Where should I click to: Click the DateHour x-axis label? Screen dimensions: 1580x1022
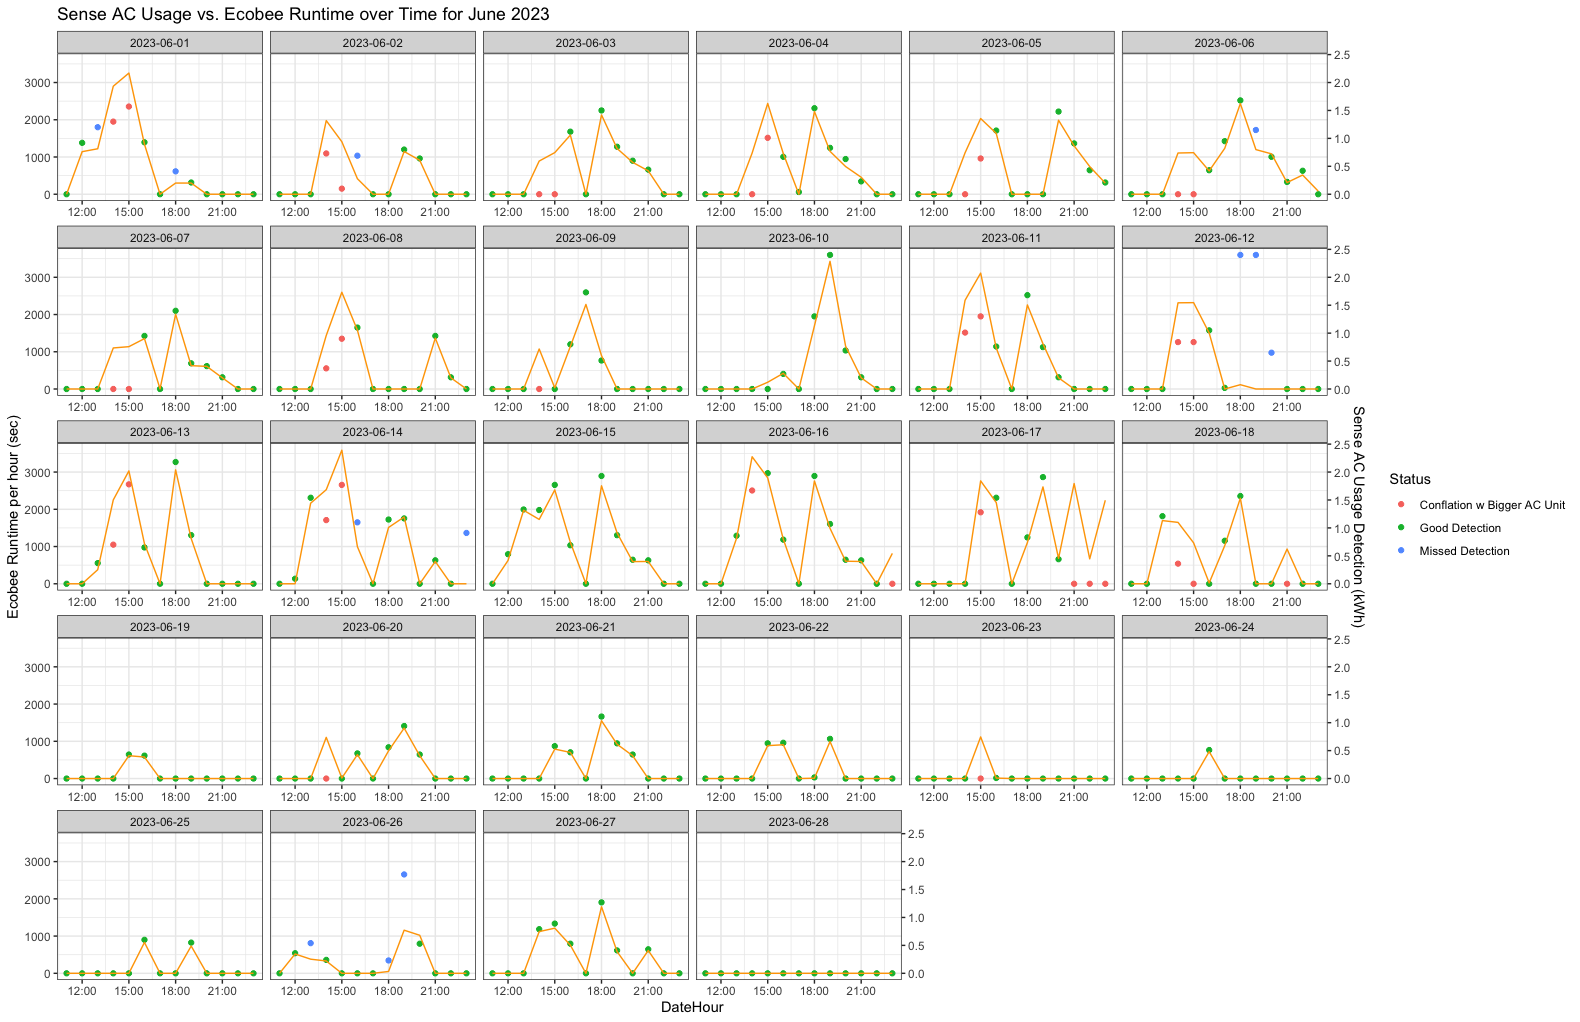pyautogui.click(x=692, y=1007)
